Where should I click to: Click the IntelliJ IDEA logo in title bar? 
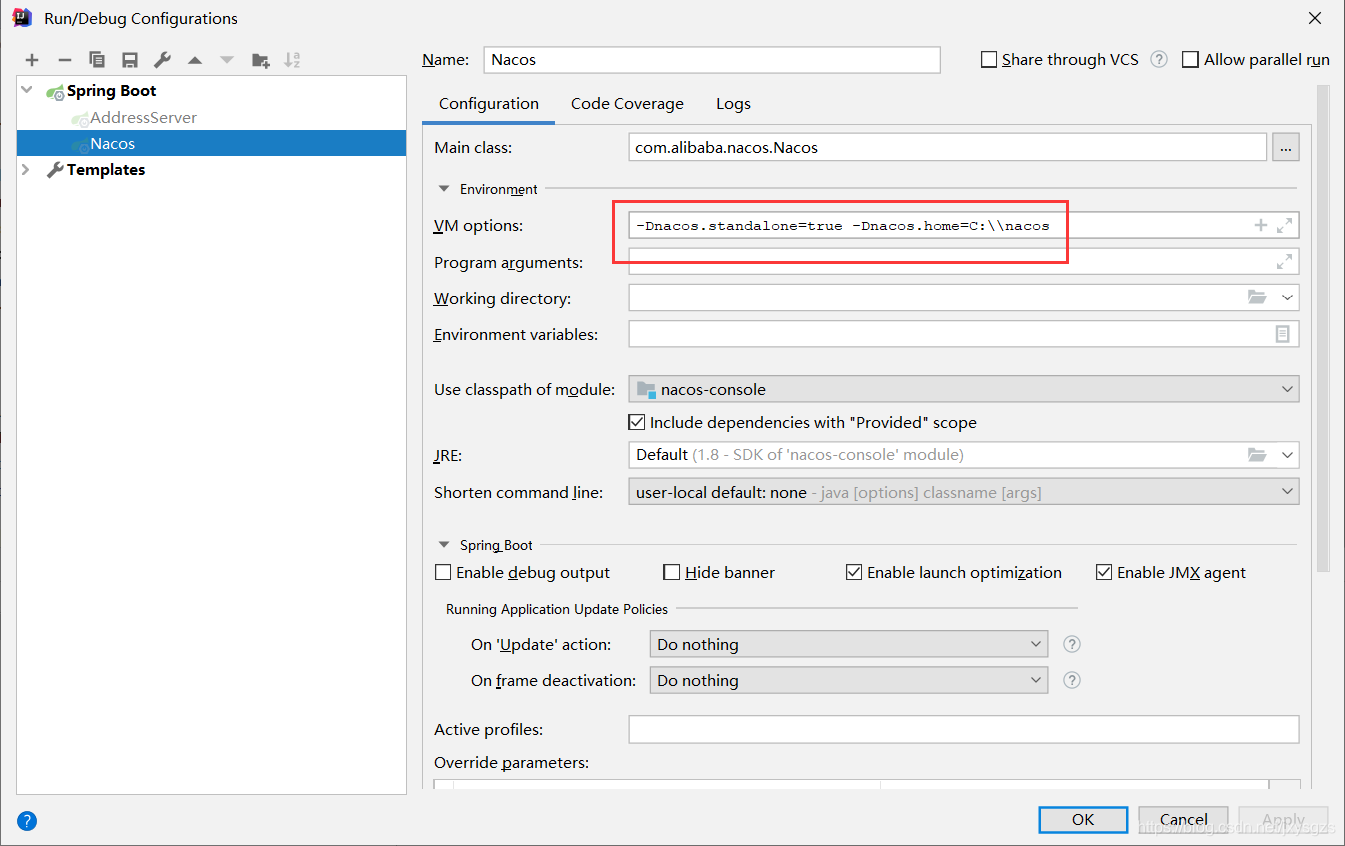tap(22, 17)
